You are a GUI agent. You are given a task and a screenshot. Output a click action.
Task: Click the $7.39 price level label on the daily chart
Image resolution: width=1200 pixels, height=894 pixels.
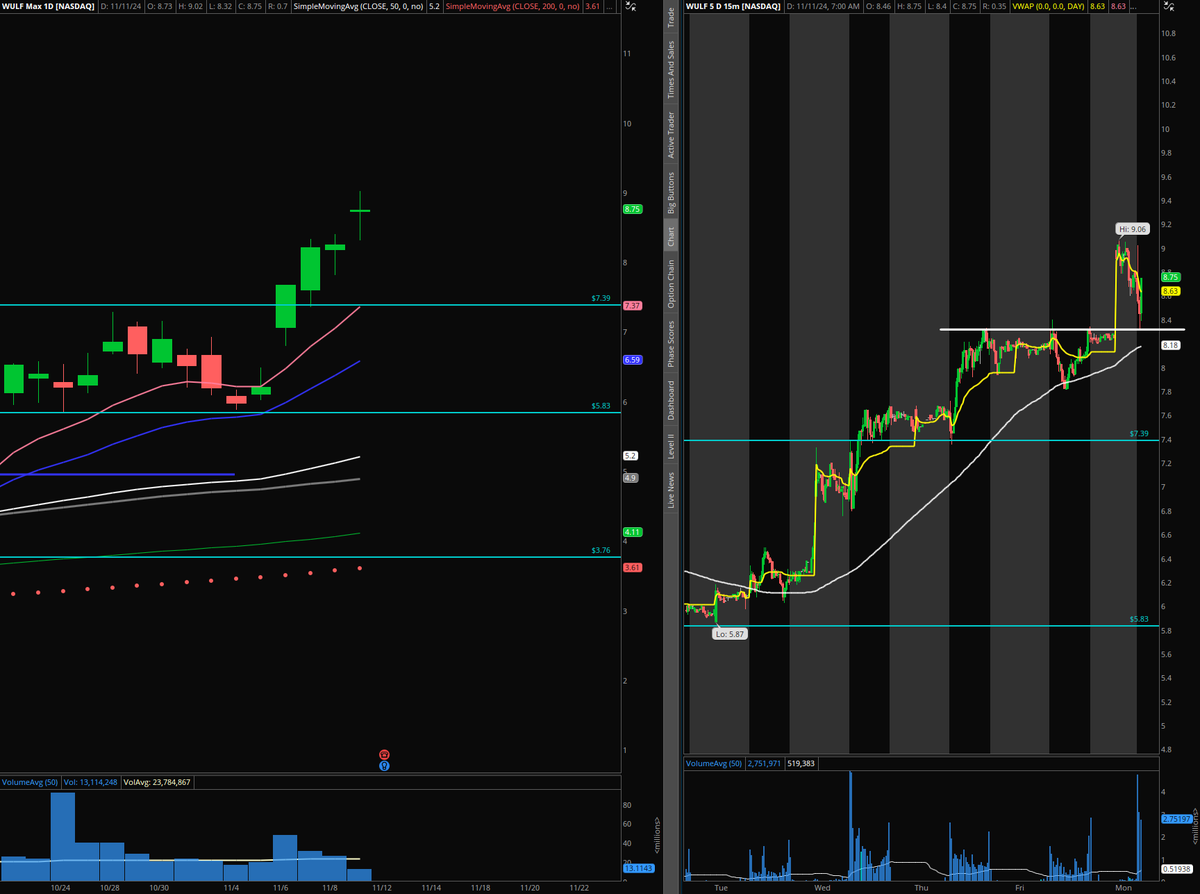click(599, 299)
